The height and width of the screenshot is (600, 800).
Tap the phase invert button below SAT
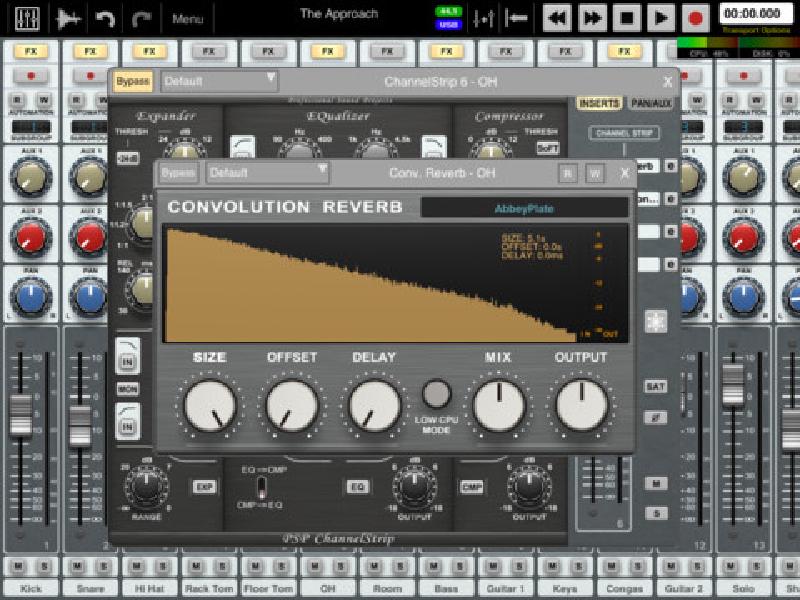(x=656, y=418)
